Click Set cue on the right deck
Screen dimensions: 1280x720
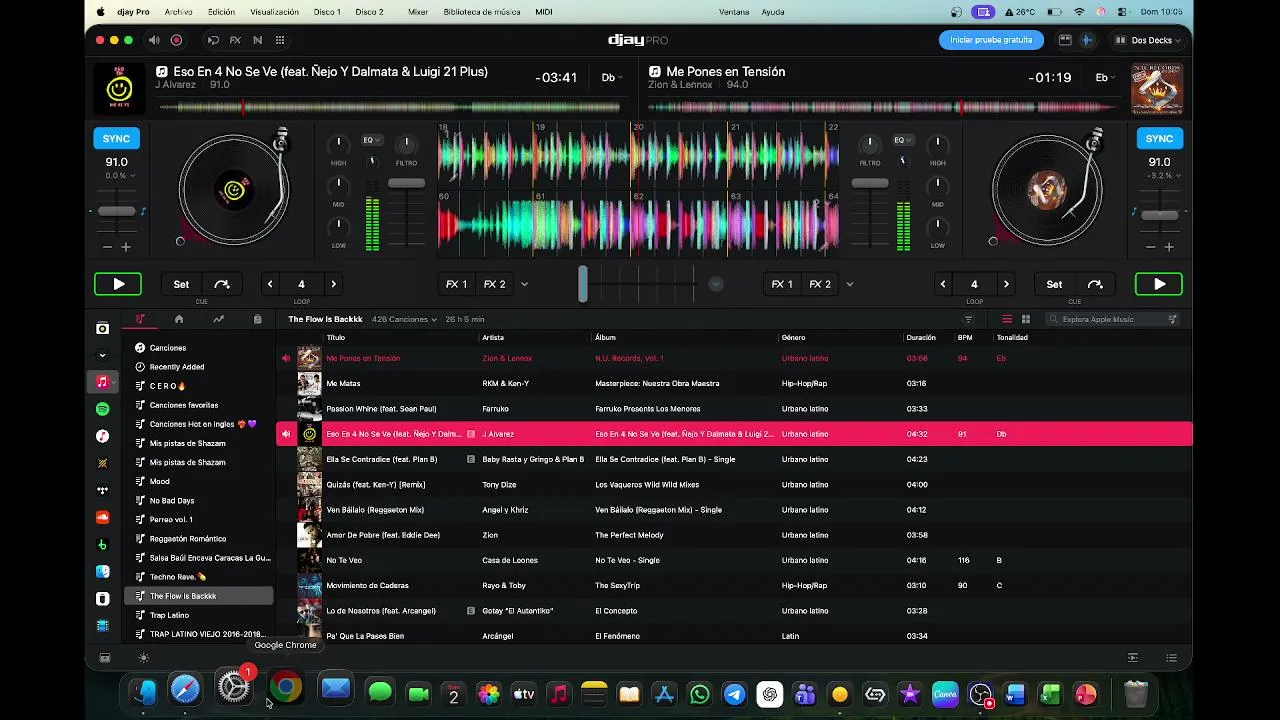pos(1054,284)
